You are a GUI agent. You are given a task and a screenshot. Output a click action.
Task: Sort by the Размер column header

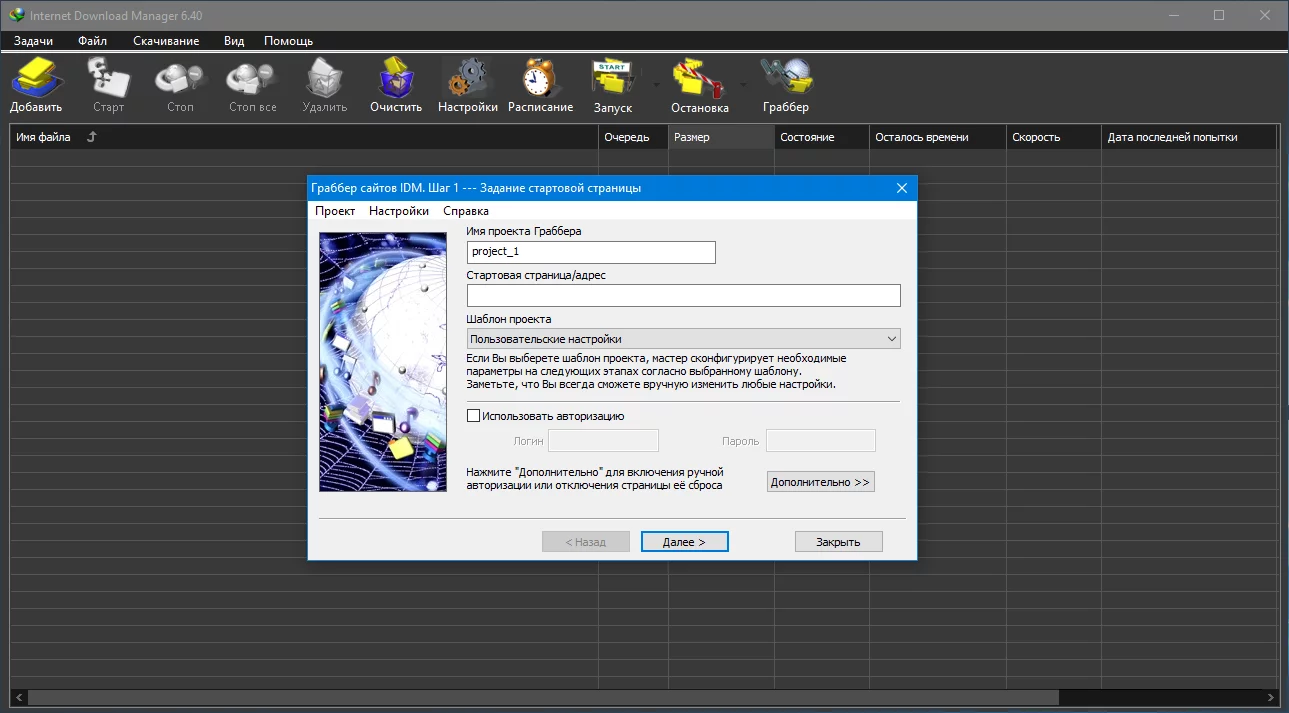point(721,137)
